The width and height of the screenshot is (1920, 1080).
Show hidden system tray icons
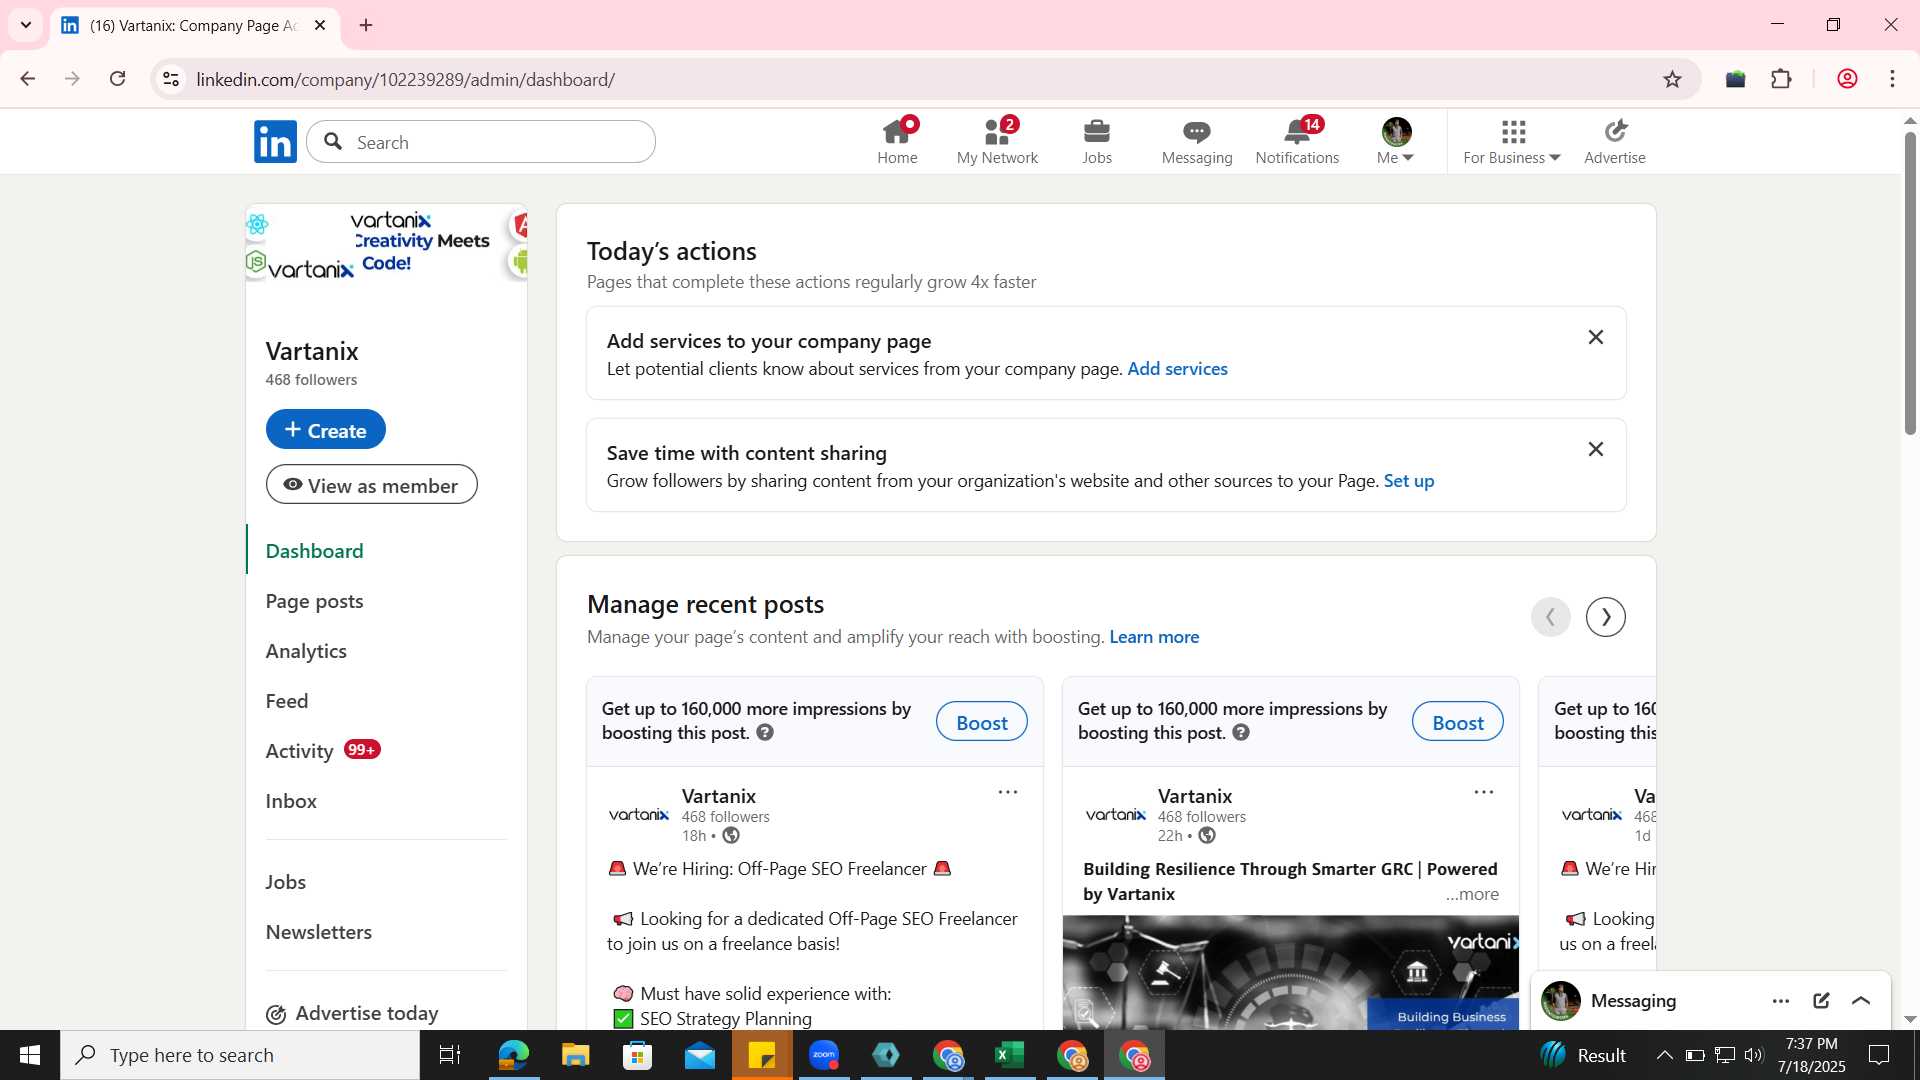[x=1664, y=1055]
